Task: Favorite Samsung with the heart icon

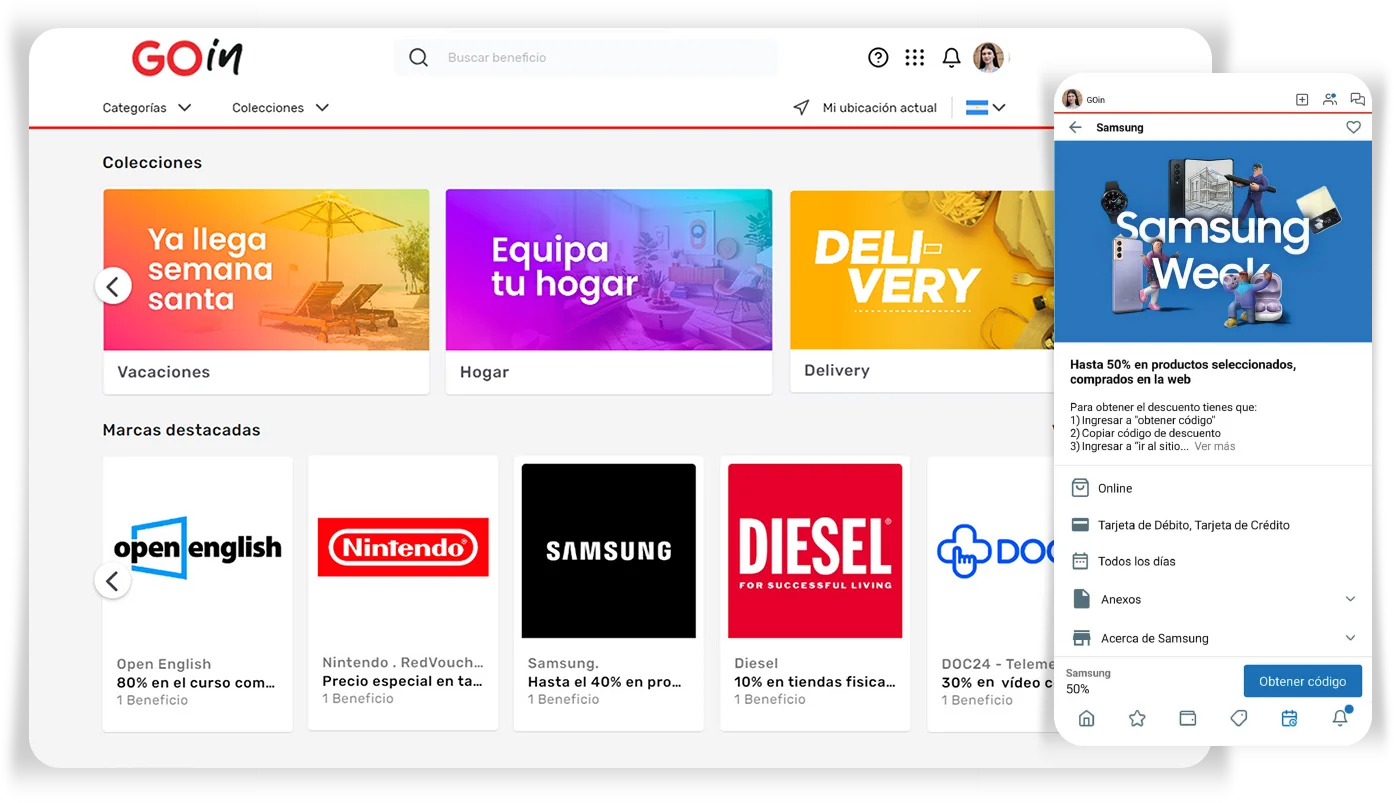Action: [x=1353, y=128]
